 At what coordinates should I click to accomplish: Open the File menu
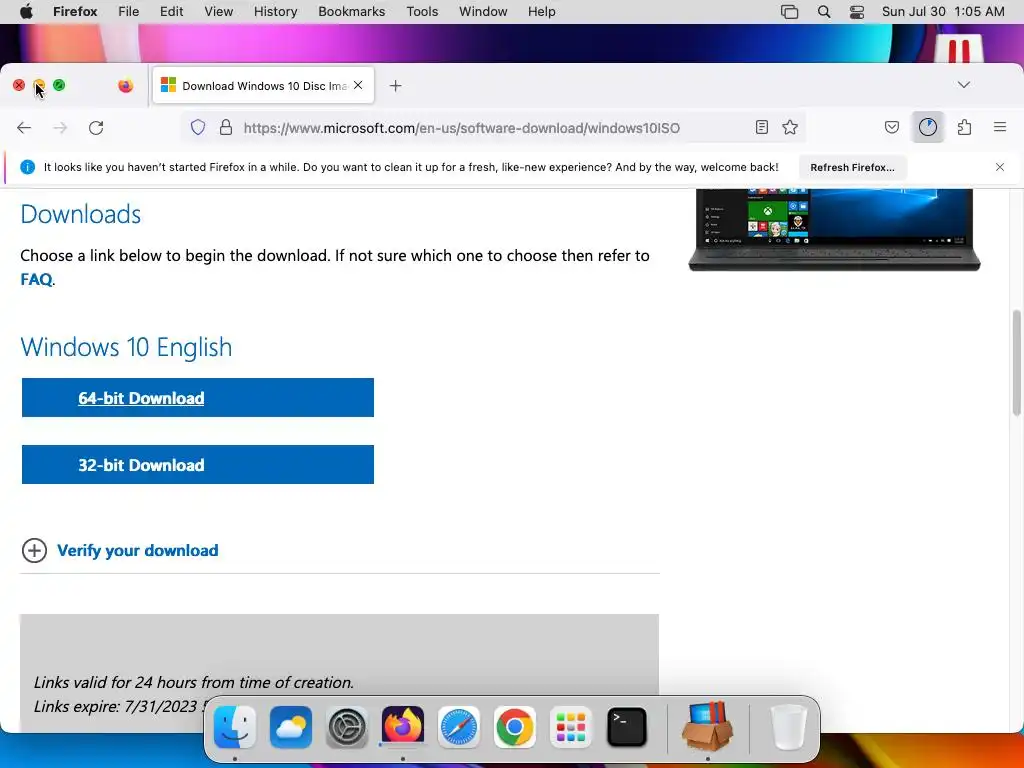128,12
